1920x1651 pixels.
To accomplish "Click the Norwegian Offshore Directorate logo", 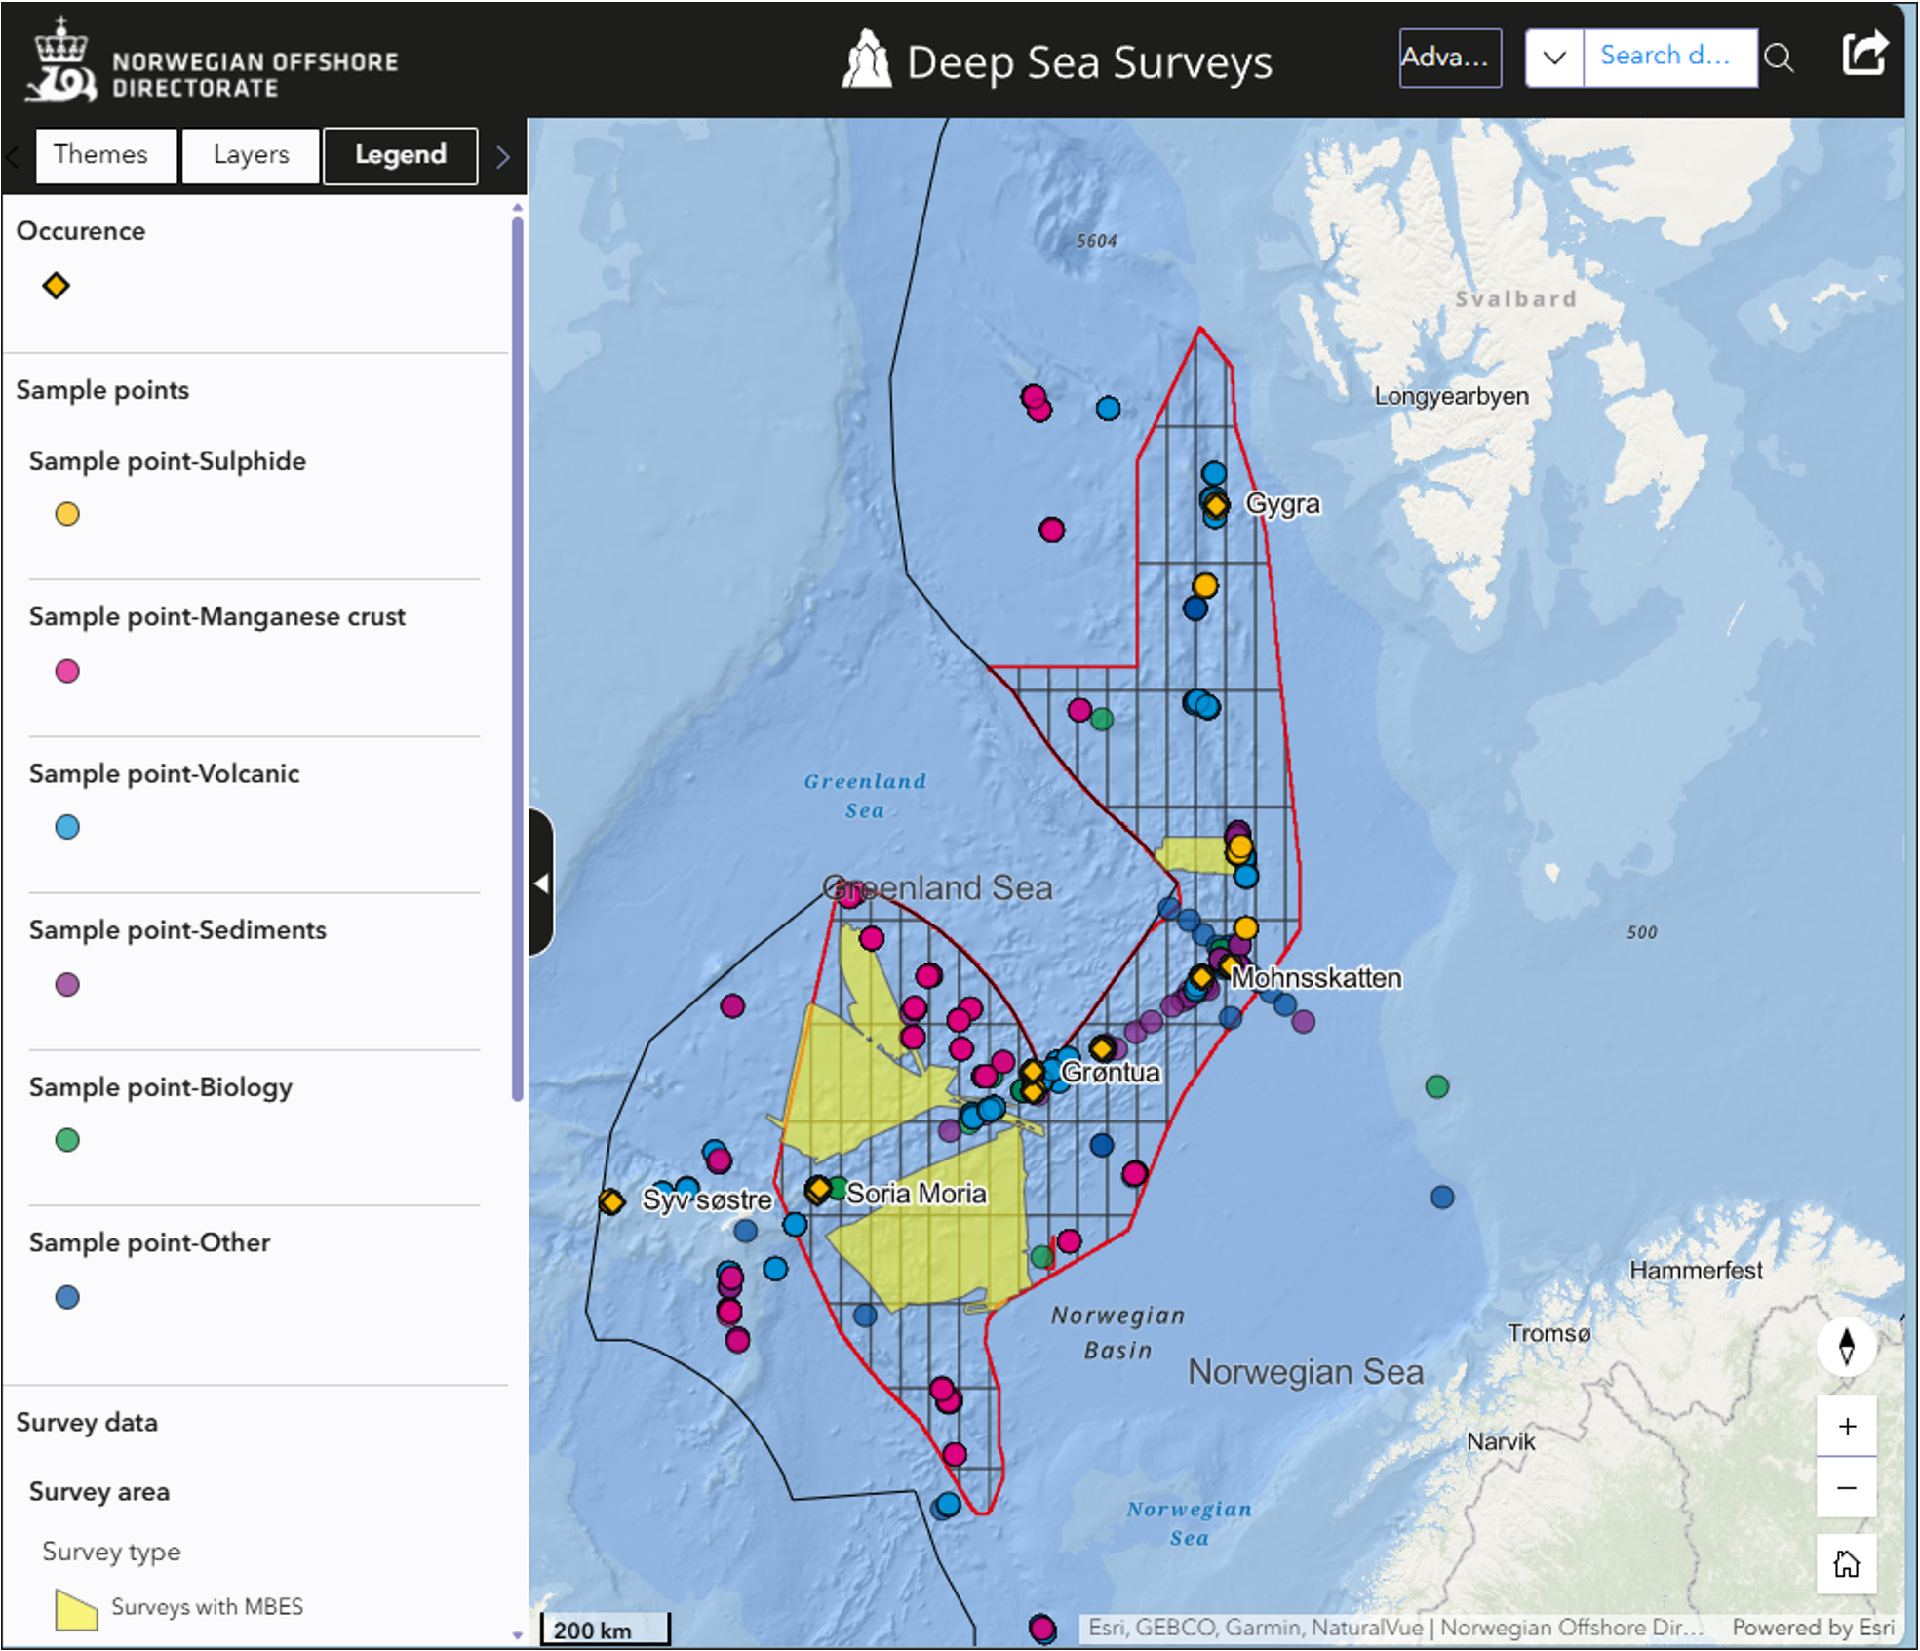I will (x=212, y=62).
